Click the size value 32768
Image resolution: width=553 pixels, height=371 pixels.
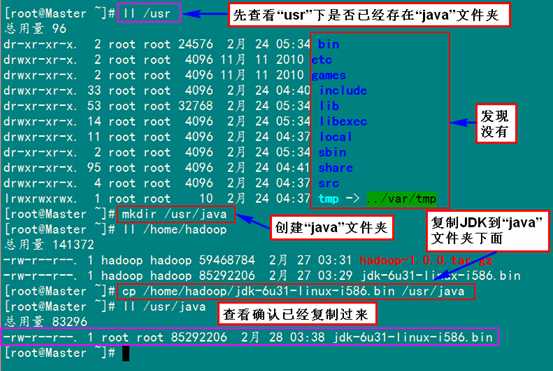pos(196,106)
